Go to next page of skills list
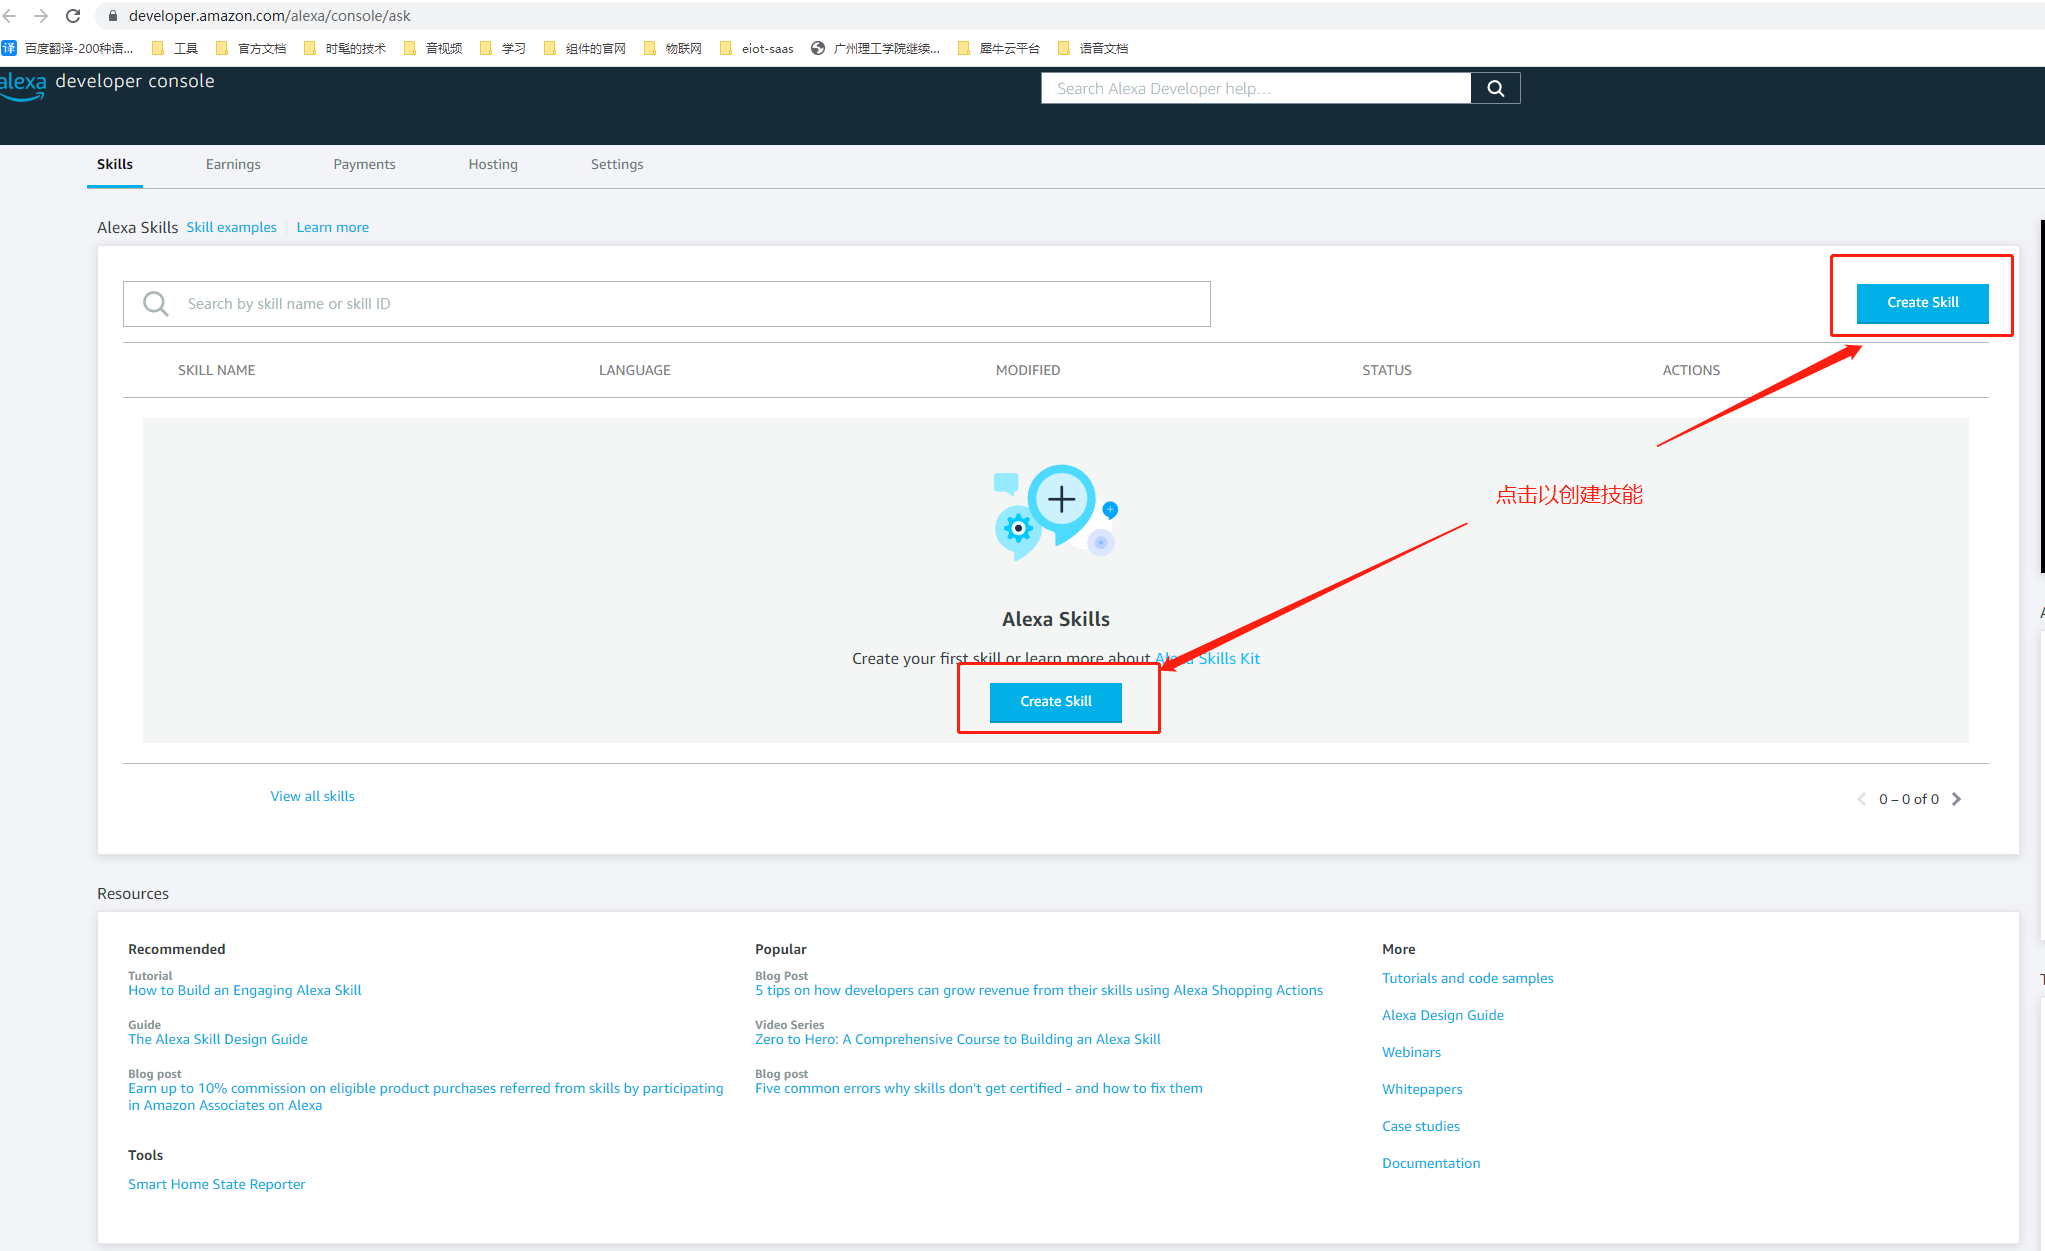2045x1251 pixels. (x=1957, y=799)
